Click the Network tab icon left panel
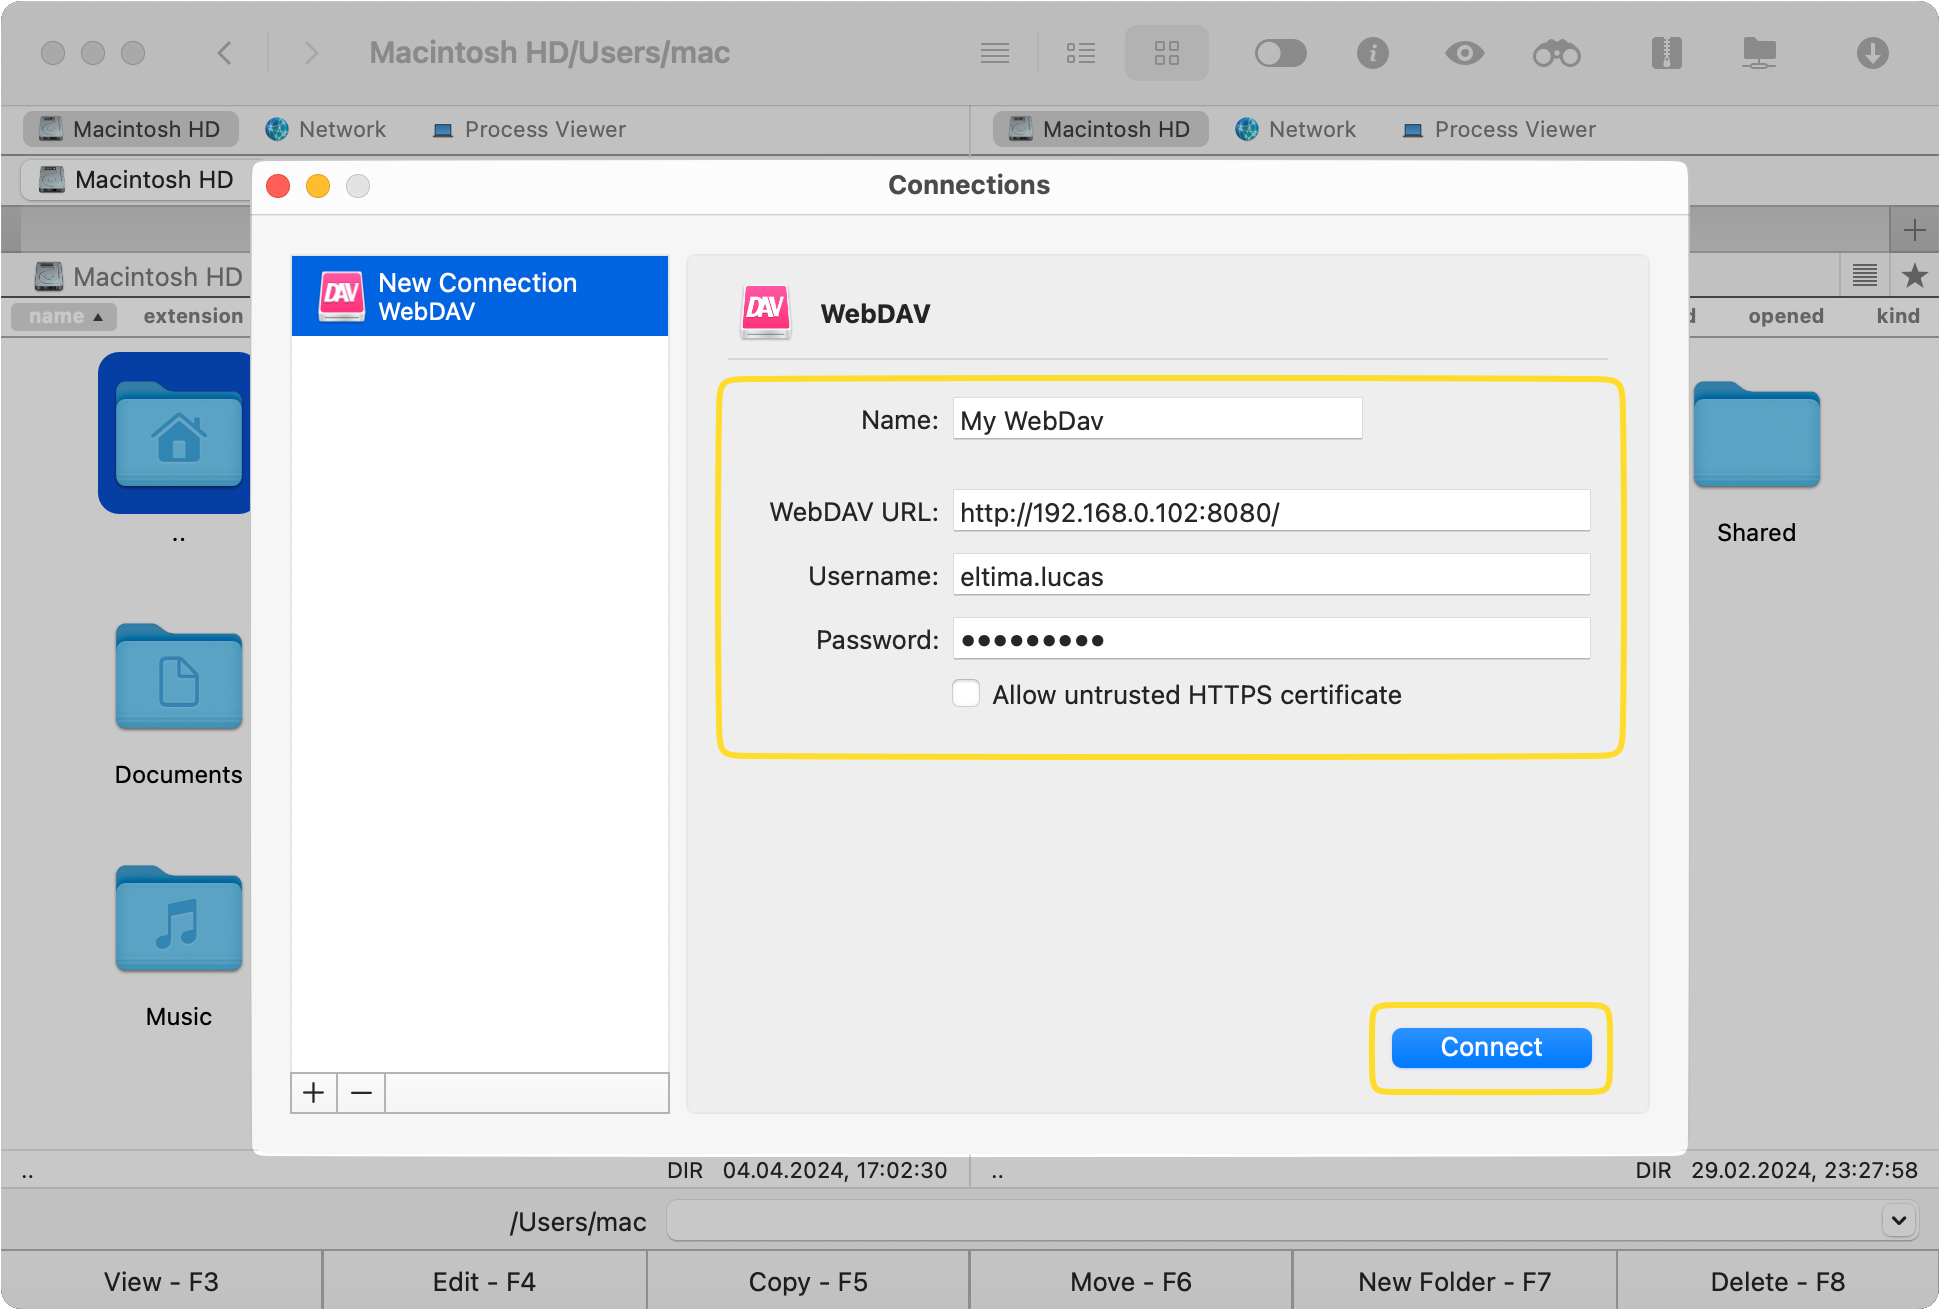1940x1310 pixels. (x=282, y=129)
